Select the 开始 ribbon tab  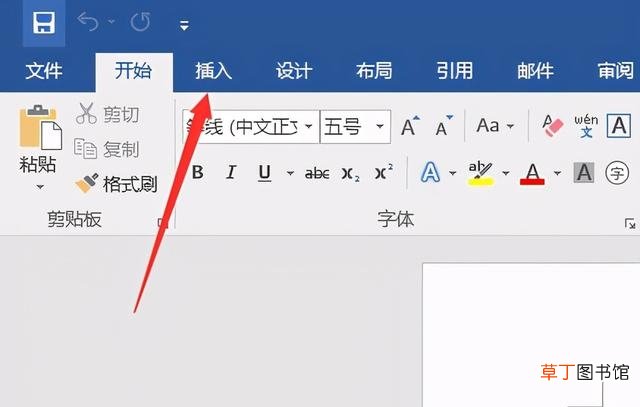coord(133,71)
